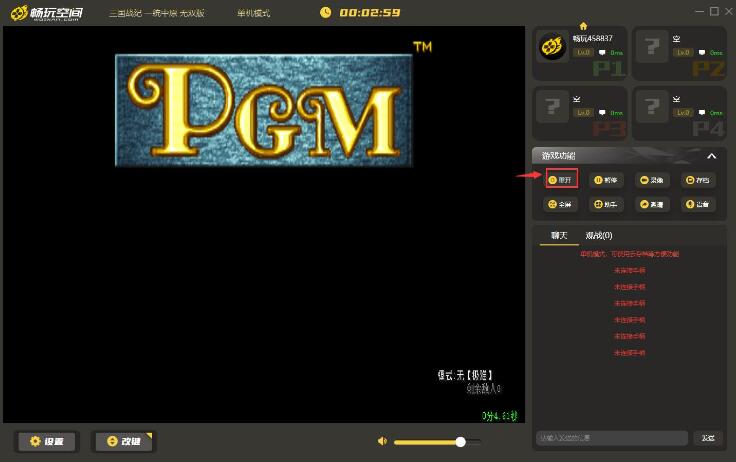
Task: Select the empty P4 player slot avatar
Action: 652,107
